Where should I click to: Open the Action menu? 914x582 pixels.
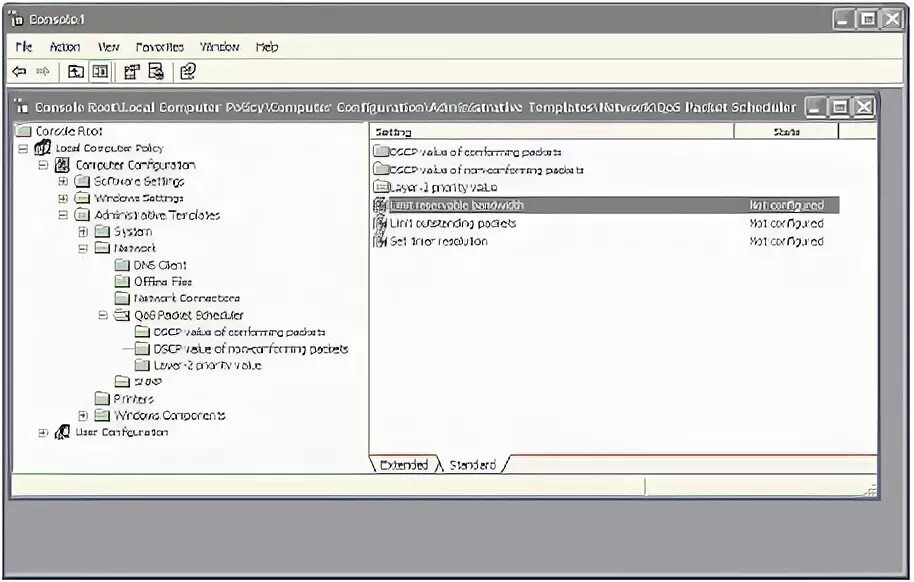[x=65, y=47]
